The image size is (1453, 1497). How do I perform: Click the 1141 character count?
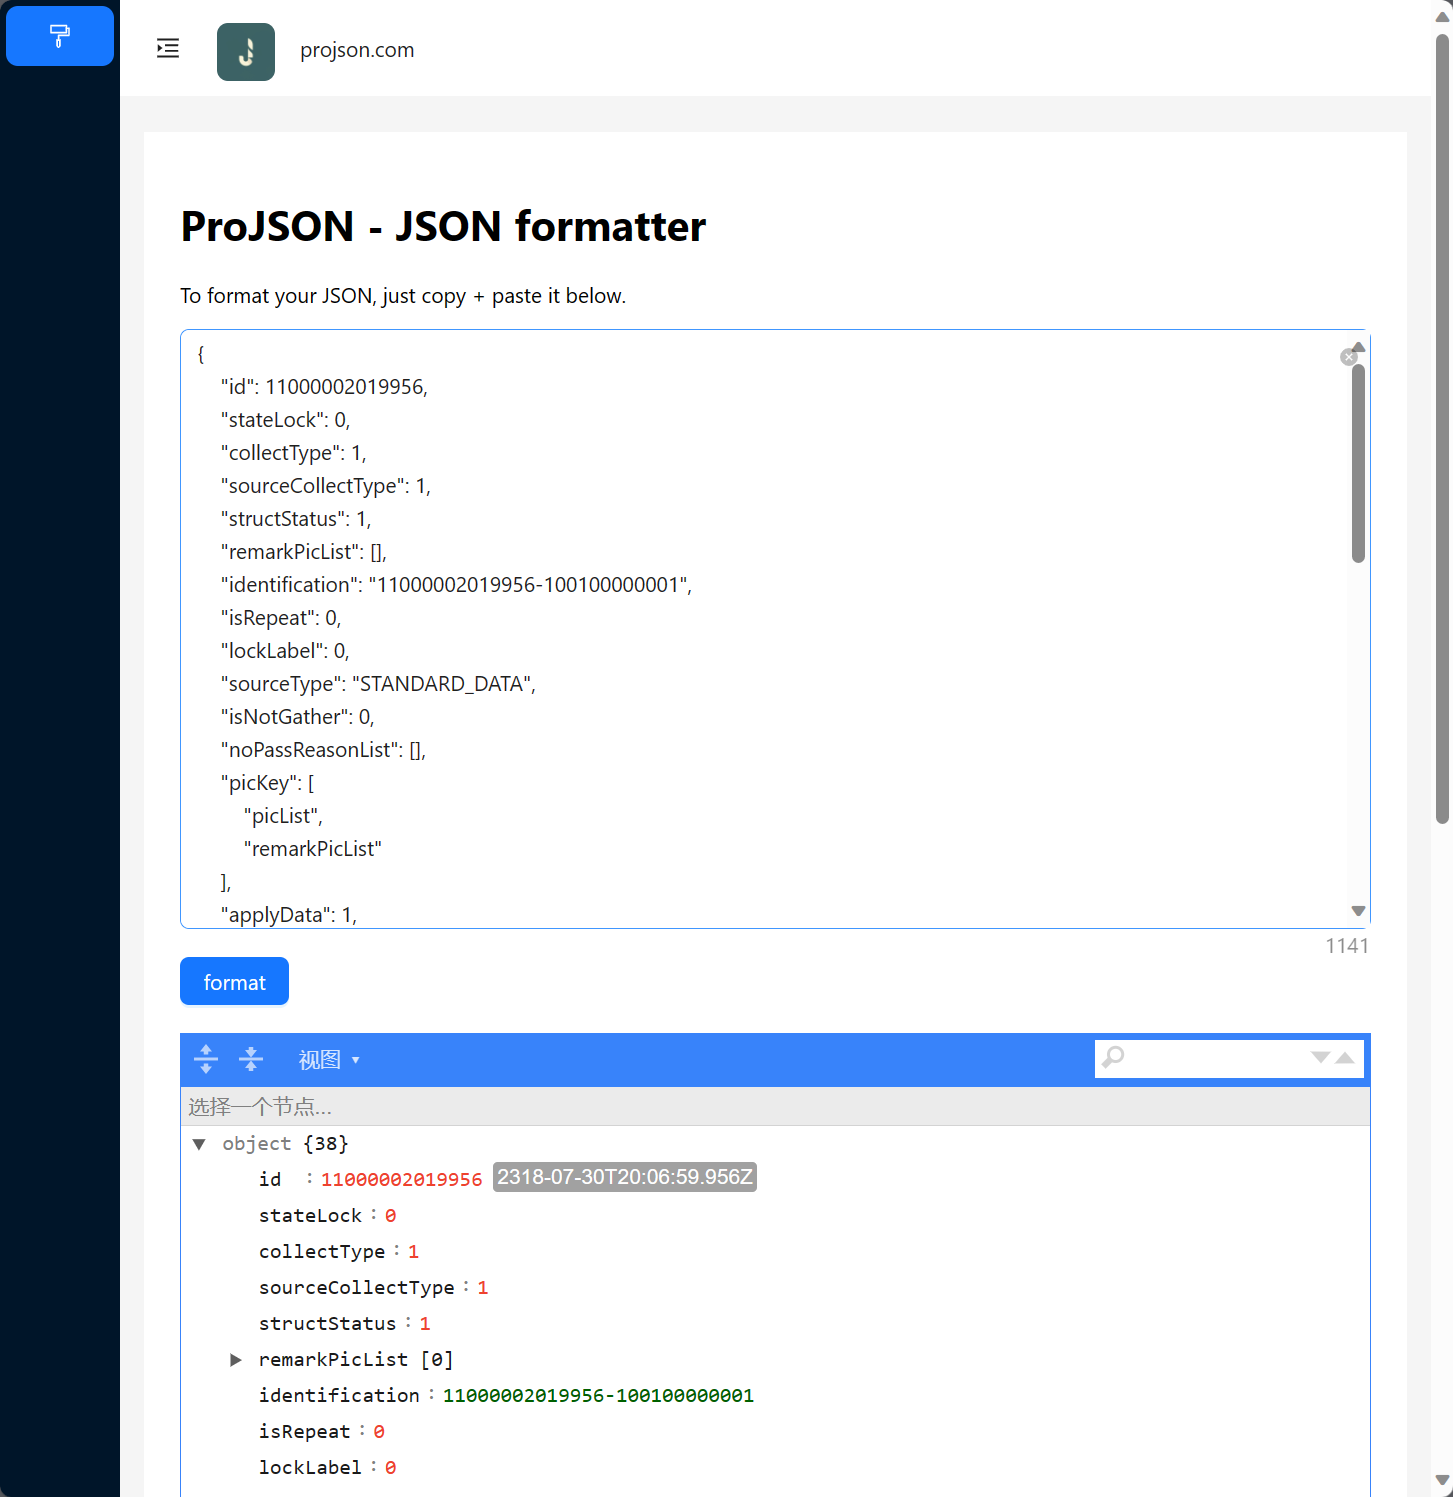coord(1347,946)
